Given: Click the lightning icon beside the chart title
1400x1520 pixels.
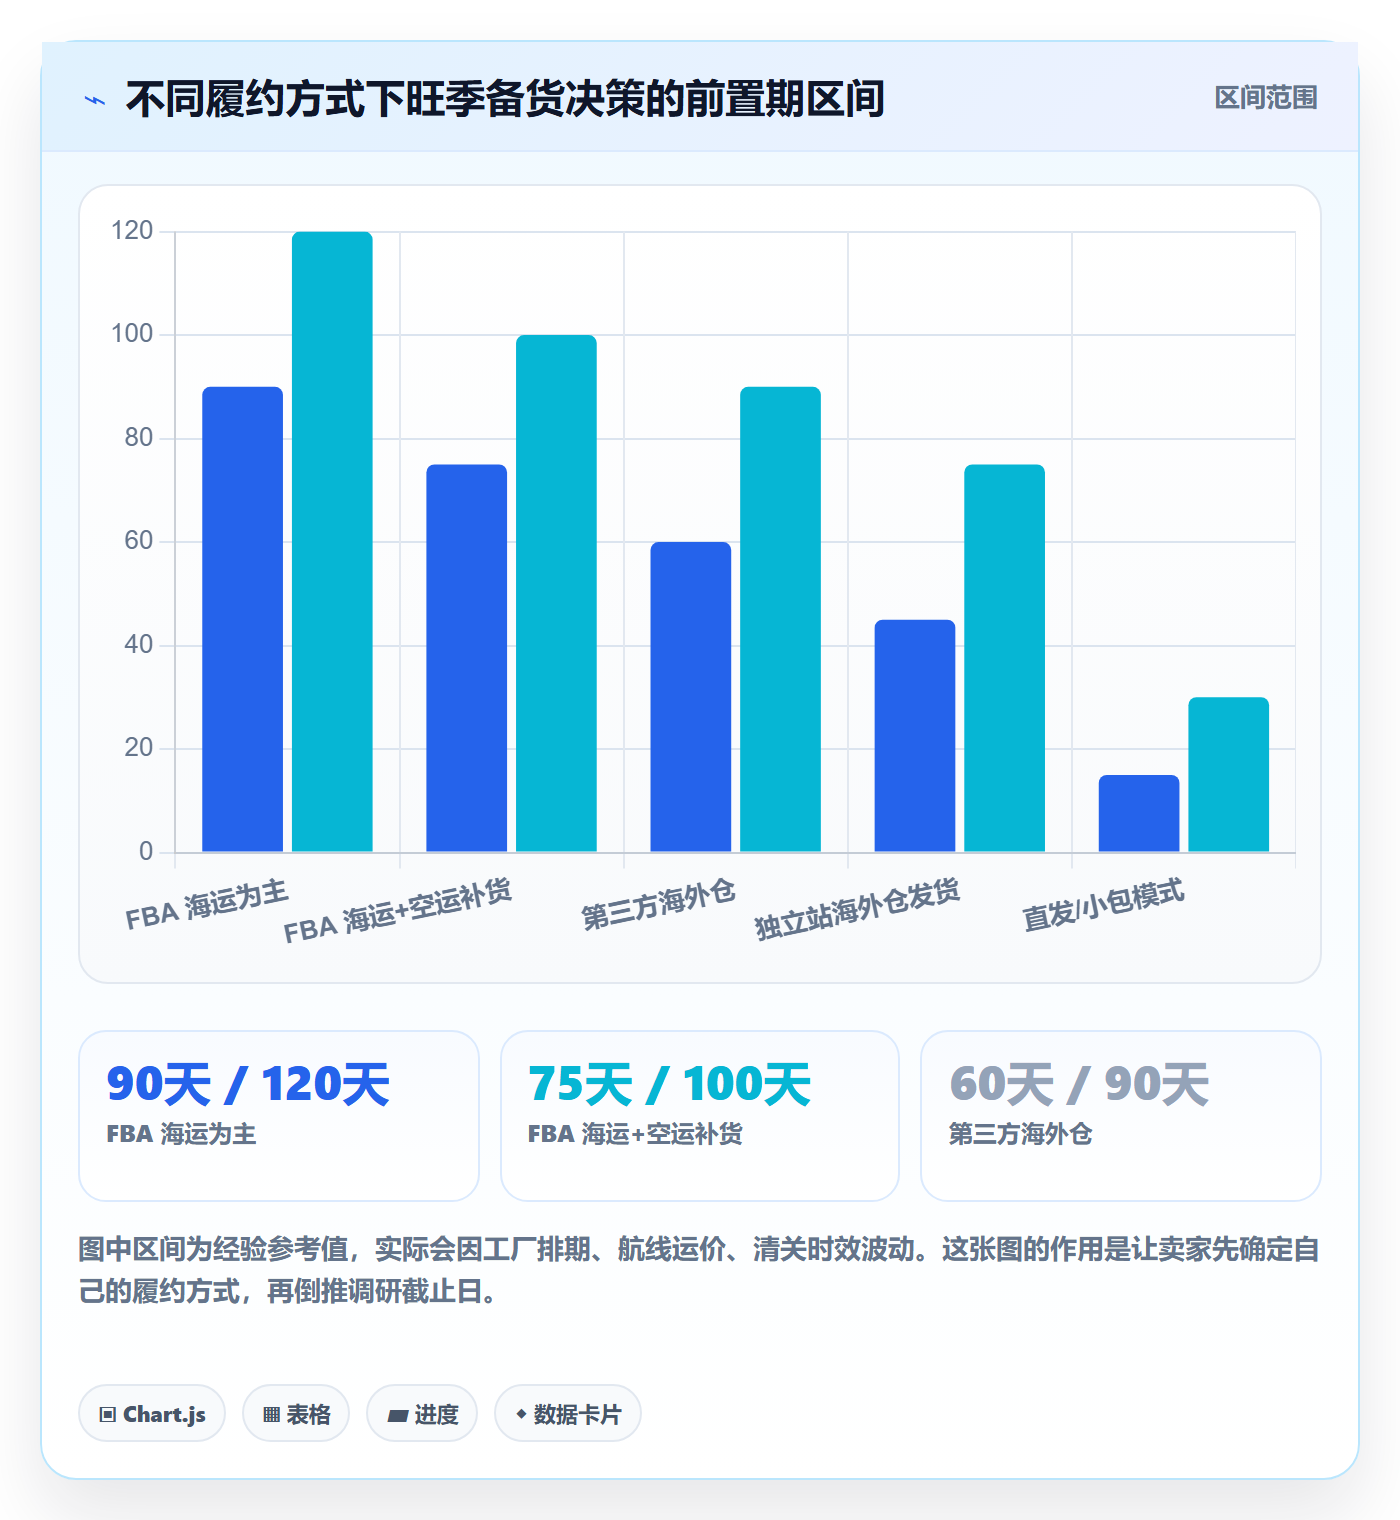Looking at the screenshot, I should tap(95, 100).
